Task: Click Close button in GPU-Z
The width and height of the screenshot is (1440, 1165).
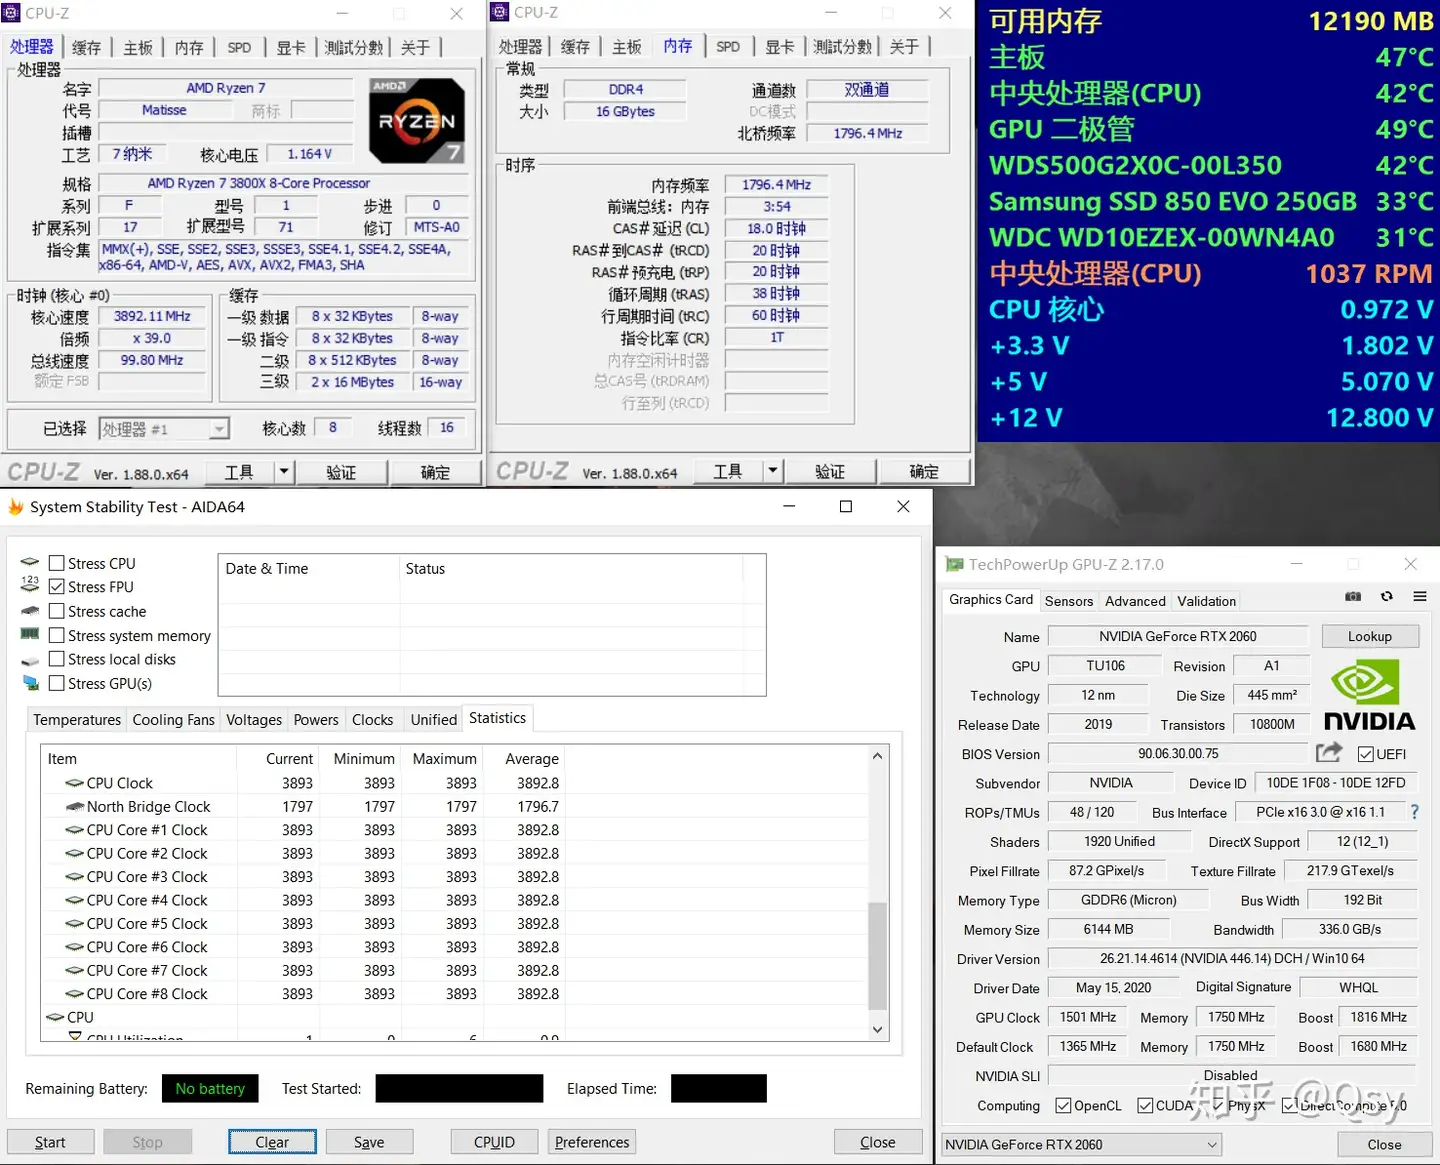Action: click(1384, 1144)
